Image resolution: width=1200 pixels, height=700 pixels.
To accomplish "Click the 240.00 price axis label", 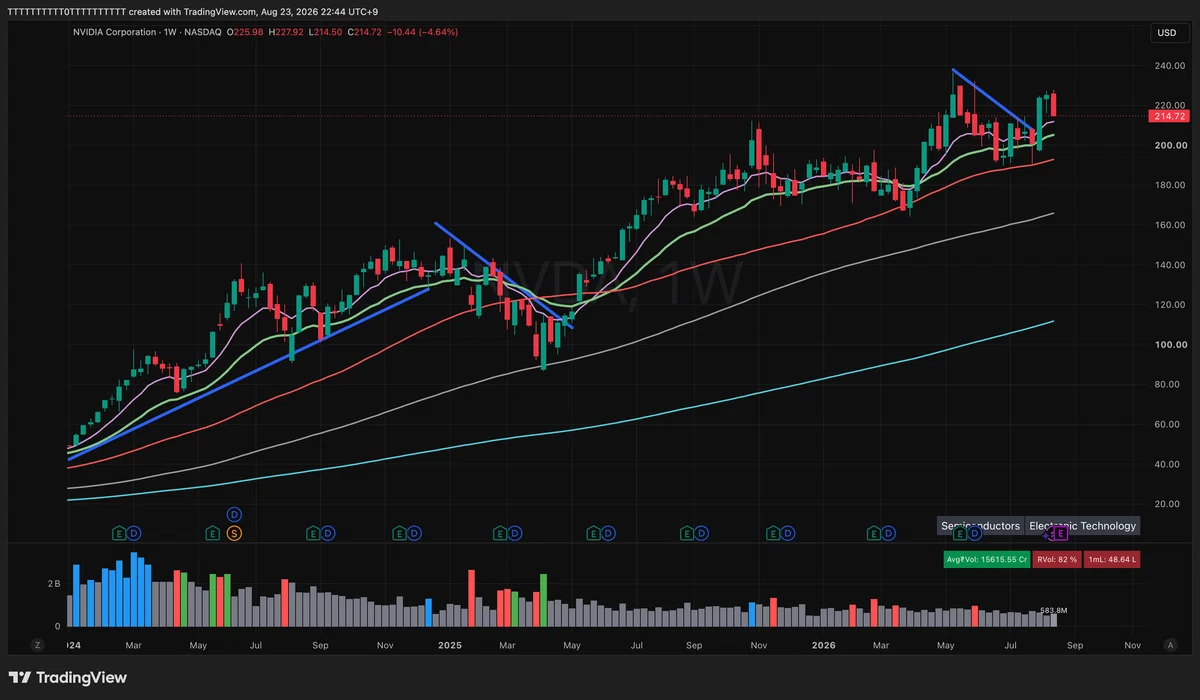I will point(1170,66).
